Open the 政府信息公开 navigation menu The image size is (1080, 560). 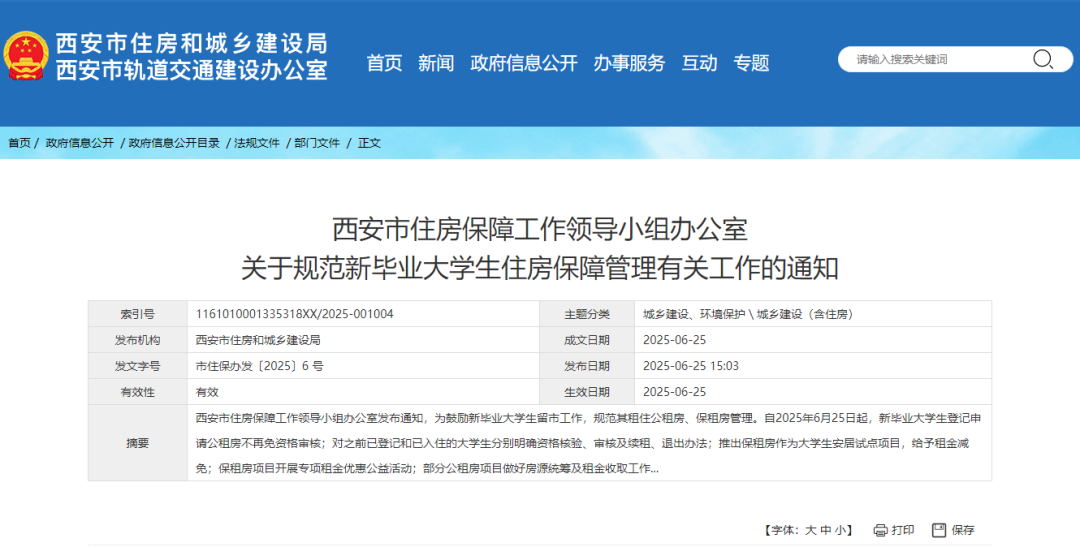coord(523,63)
